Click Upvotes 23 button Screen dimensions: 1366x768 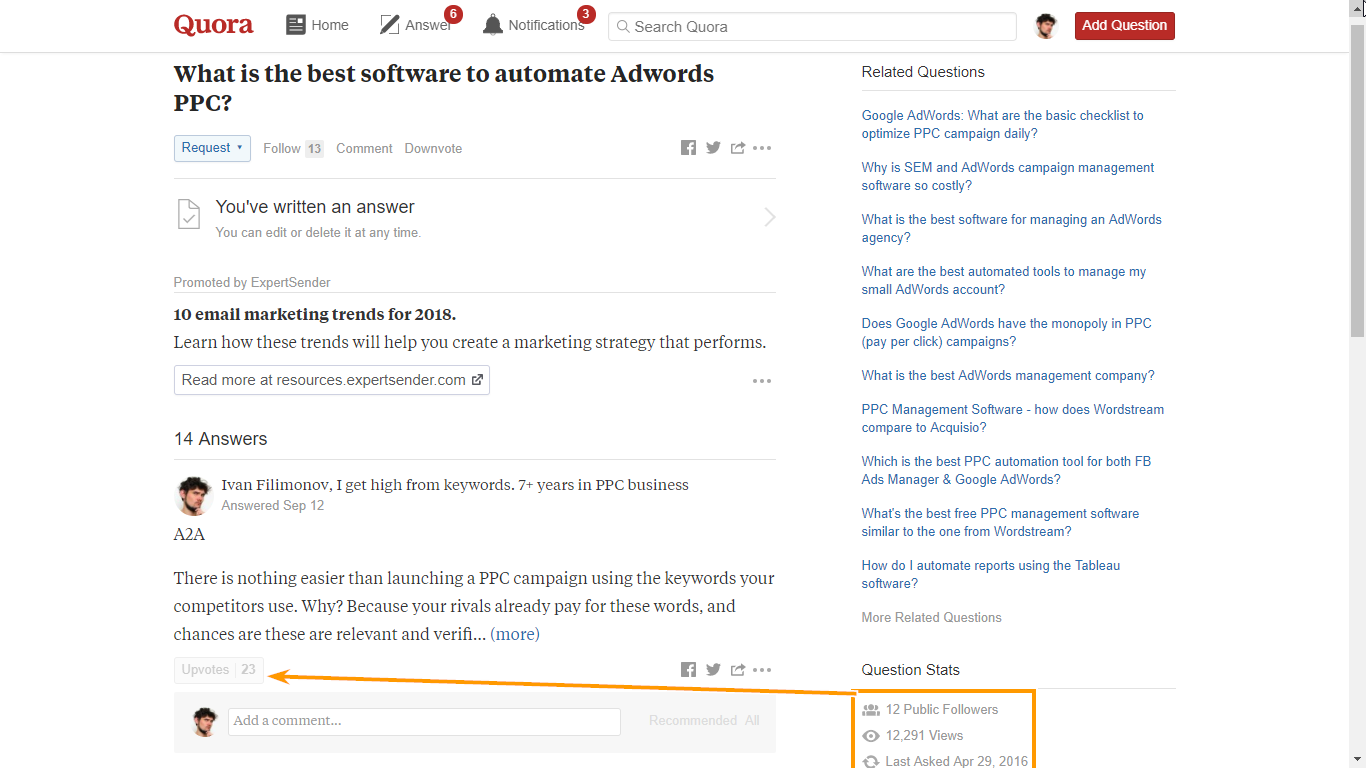219,670
